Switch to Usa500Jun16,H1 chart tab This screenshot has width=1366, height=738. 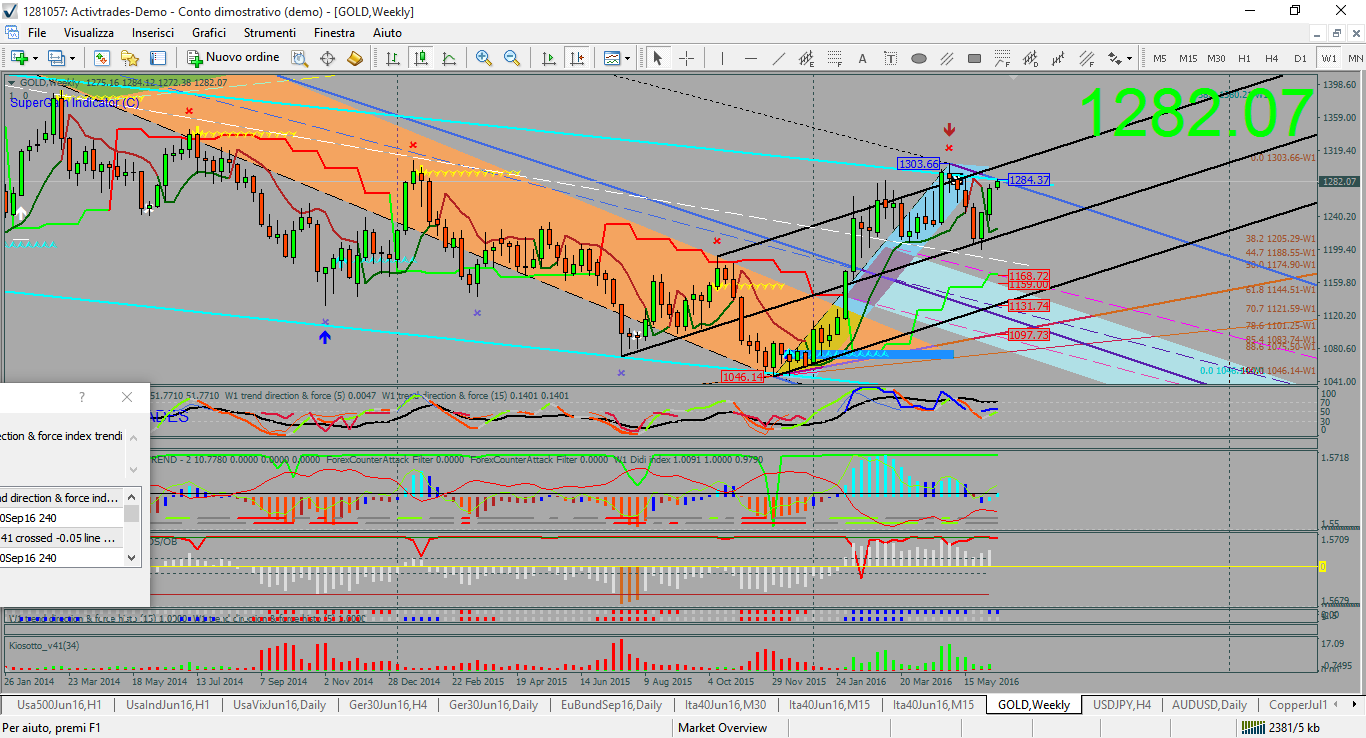click(59, 705)
